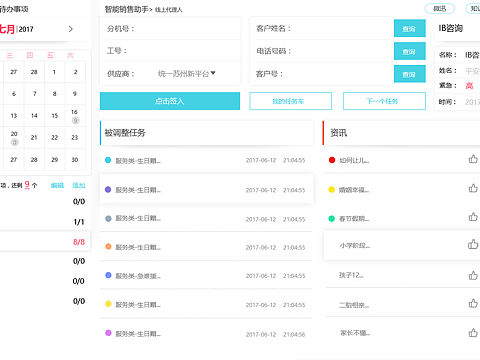
Task: Like the 孩子12 news item
Action: click(473, 275)
